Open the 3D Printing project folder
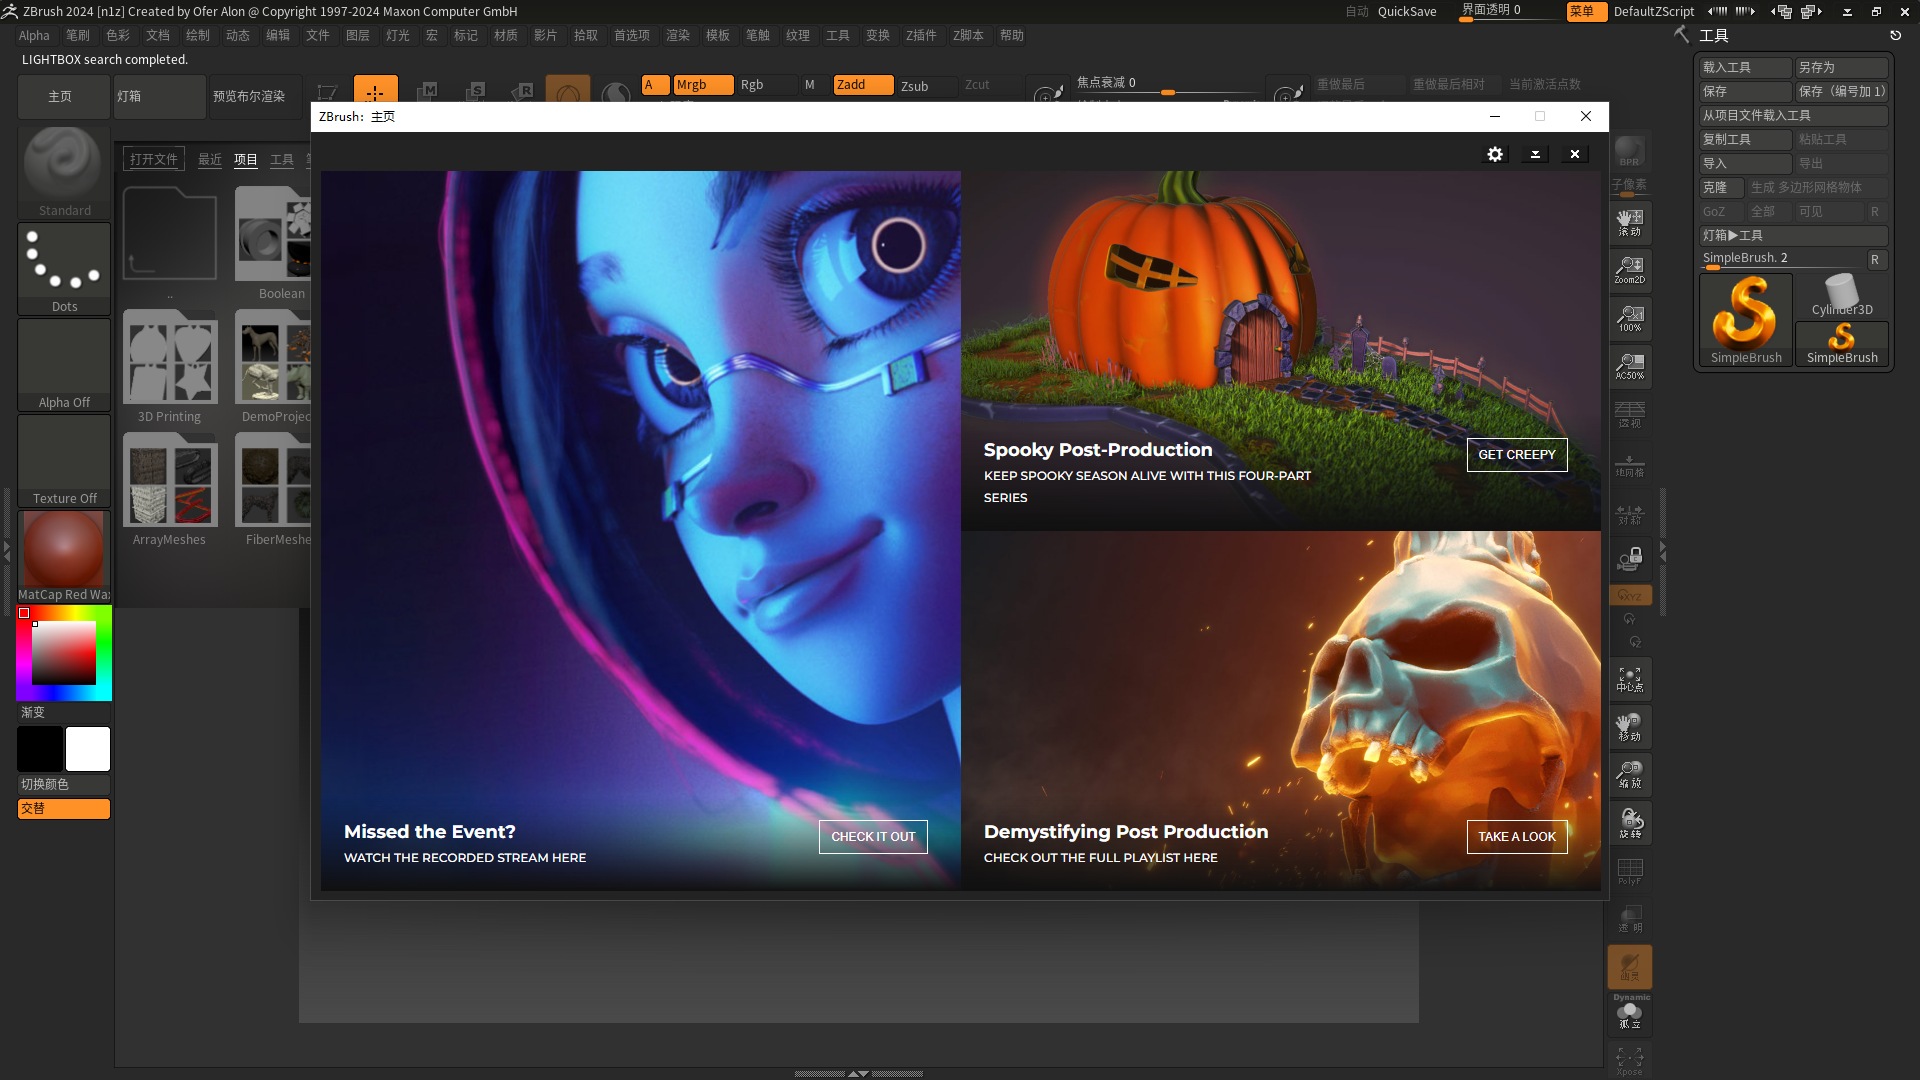Viewport: 1920px width, 1080px height. pyautogui.click(x=170, y=366)
